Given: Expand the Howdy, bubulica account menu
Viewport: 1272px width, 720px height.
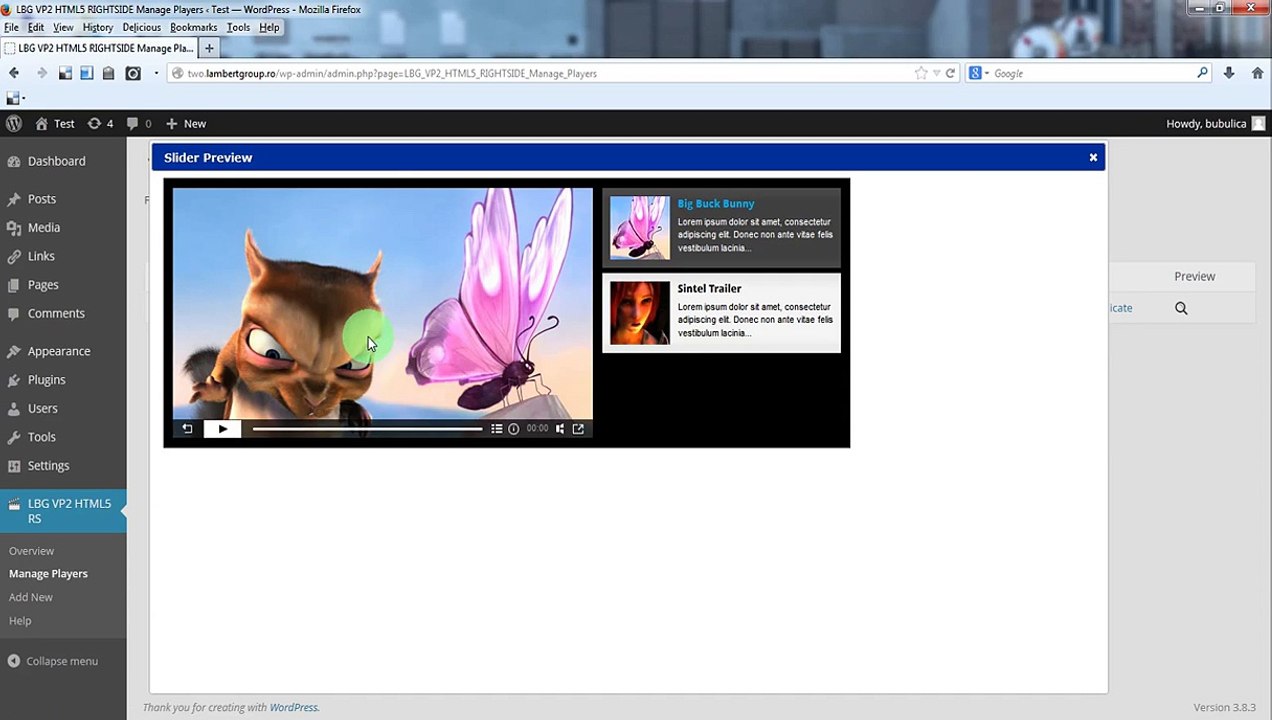Looking at the screenshot, I should [1215, 123].
